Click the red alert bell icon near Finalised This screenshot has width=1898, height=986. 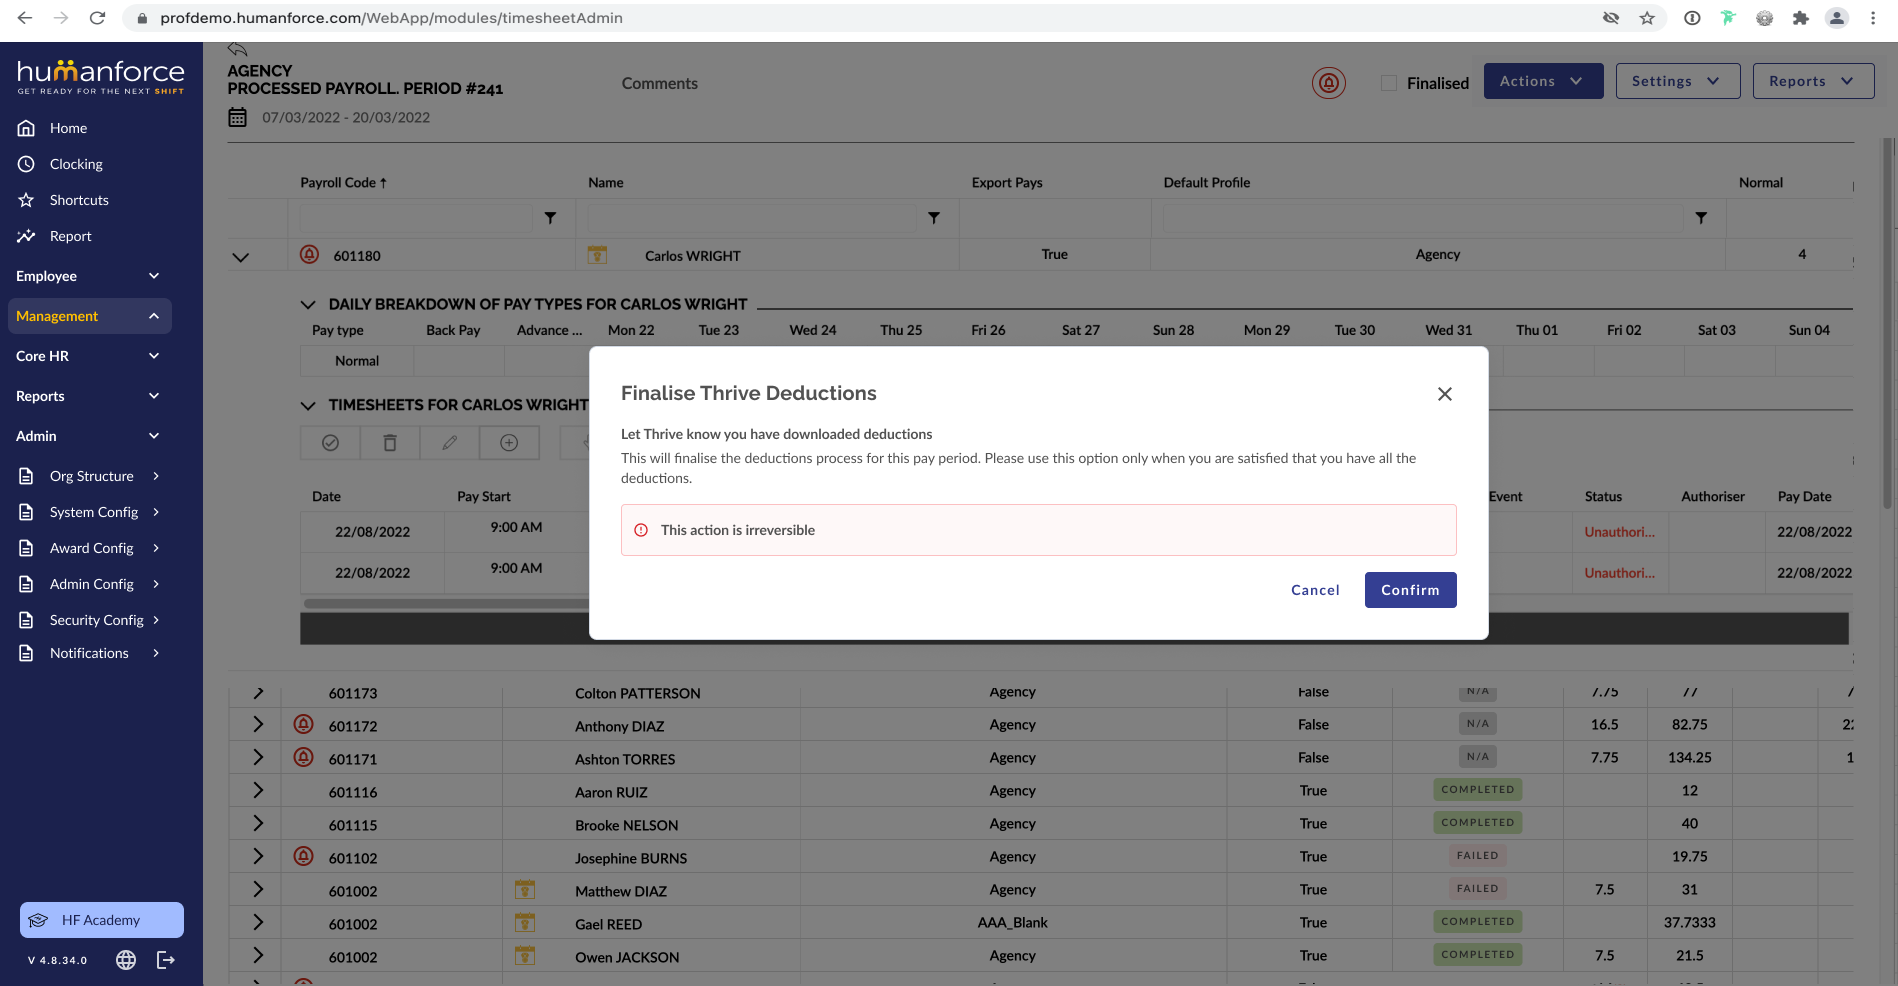tap(1329, 83)
